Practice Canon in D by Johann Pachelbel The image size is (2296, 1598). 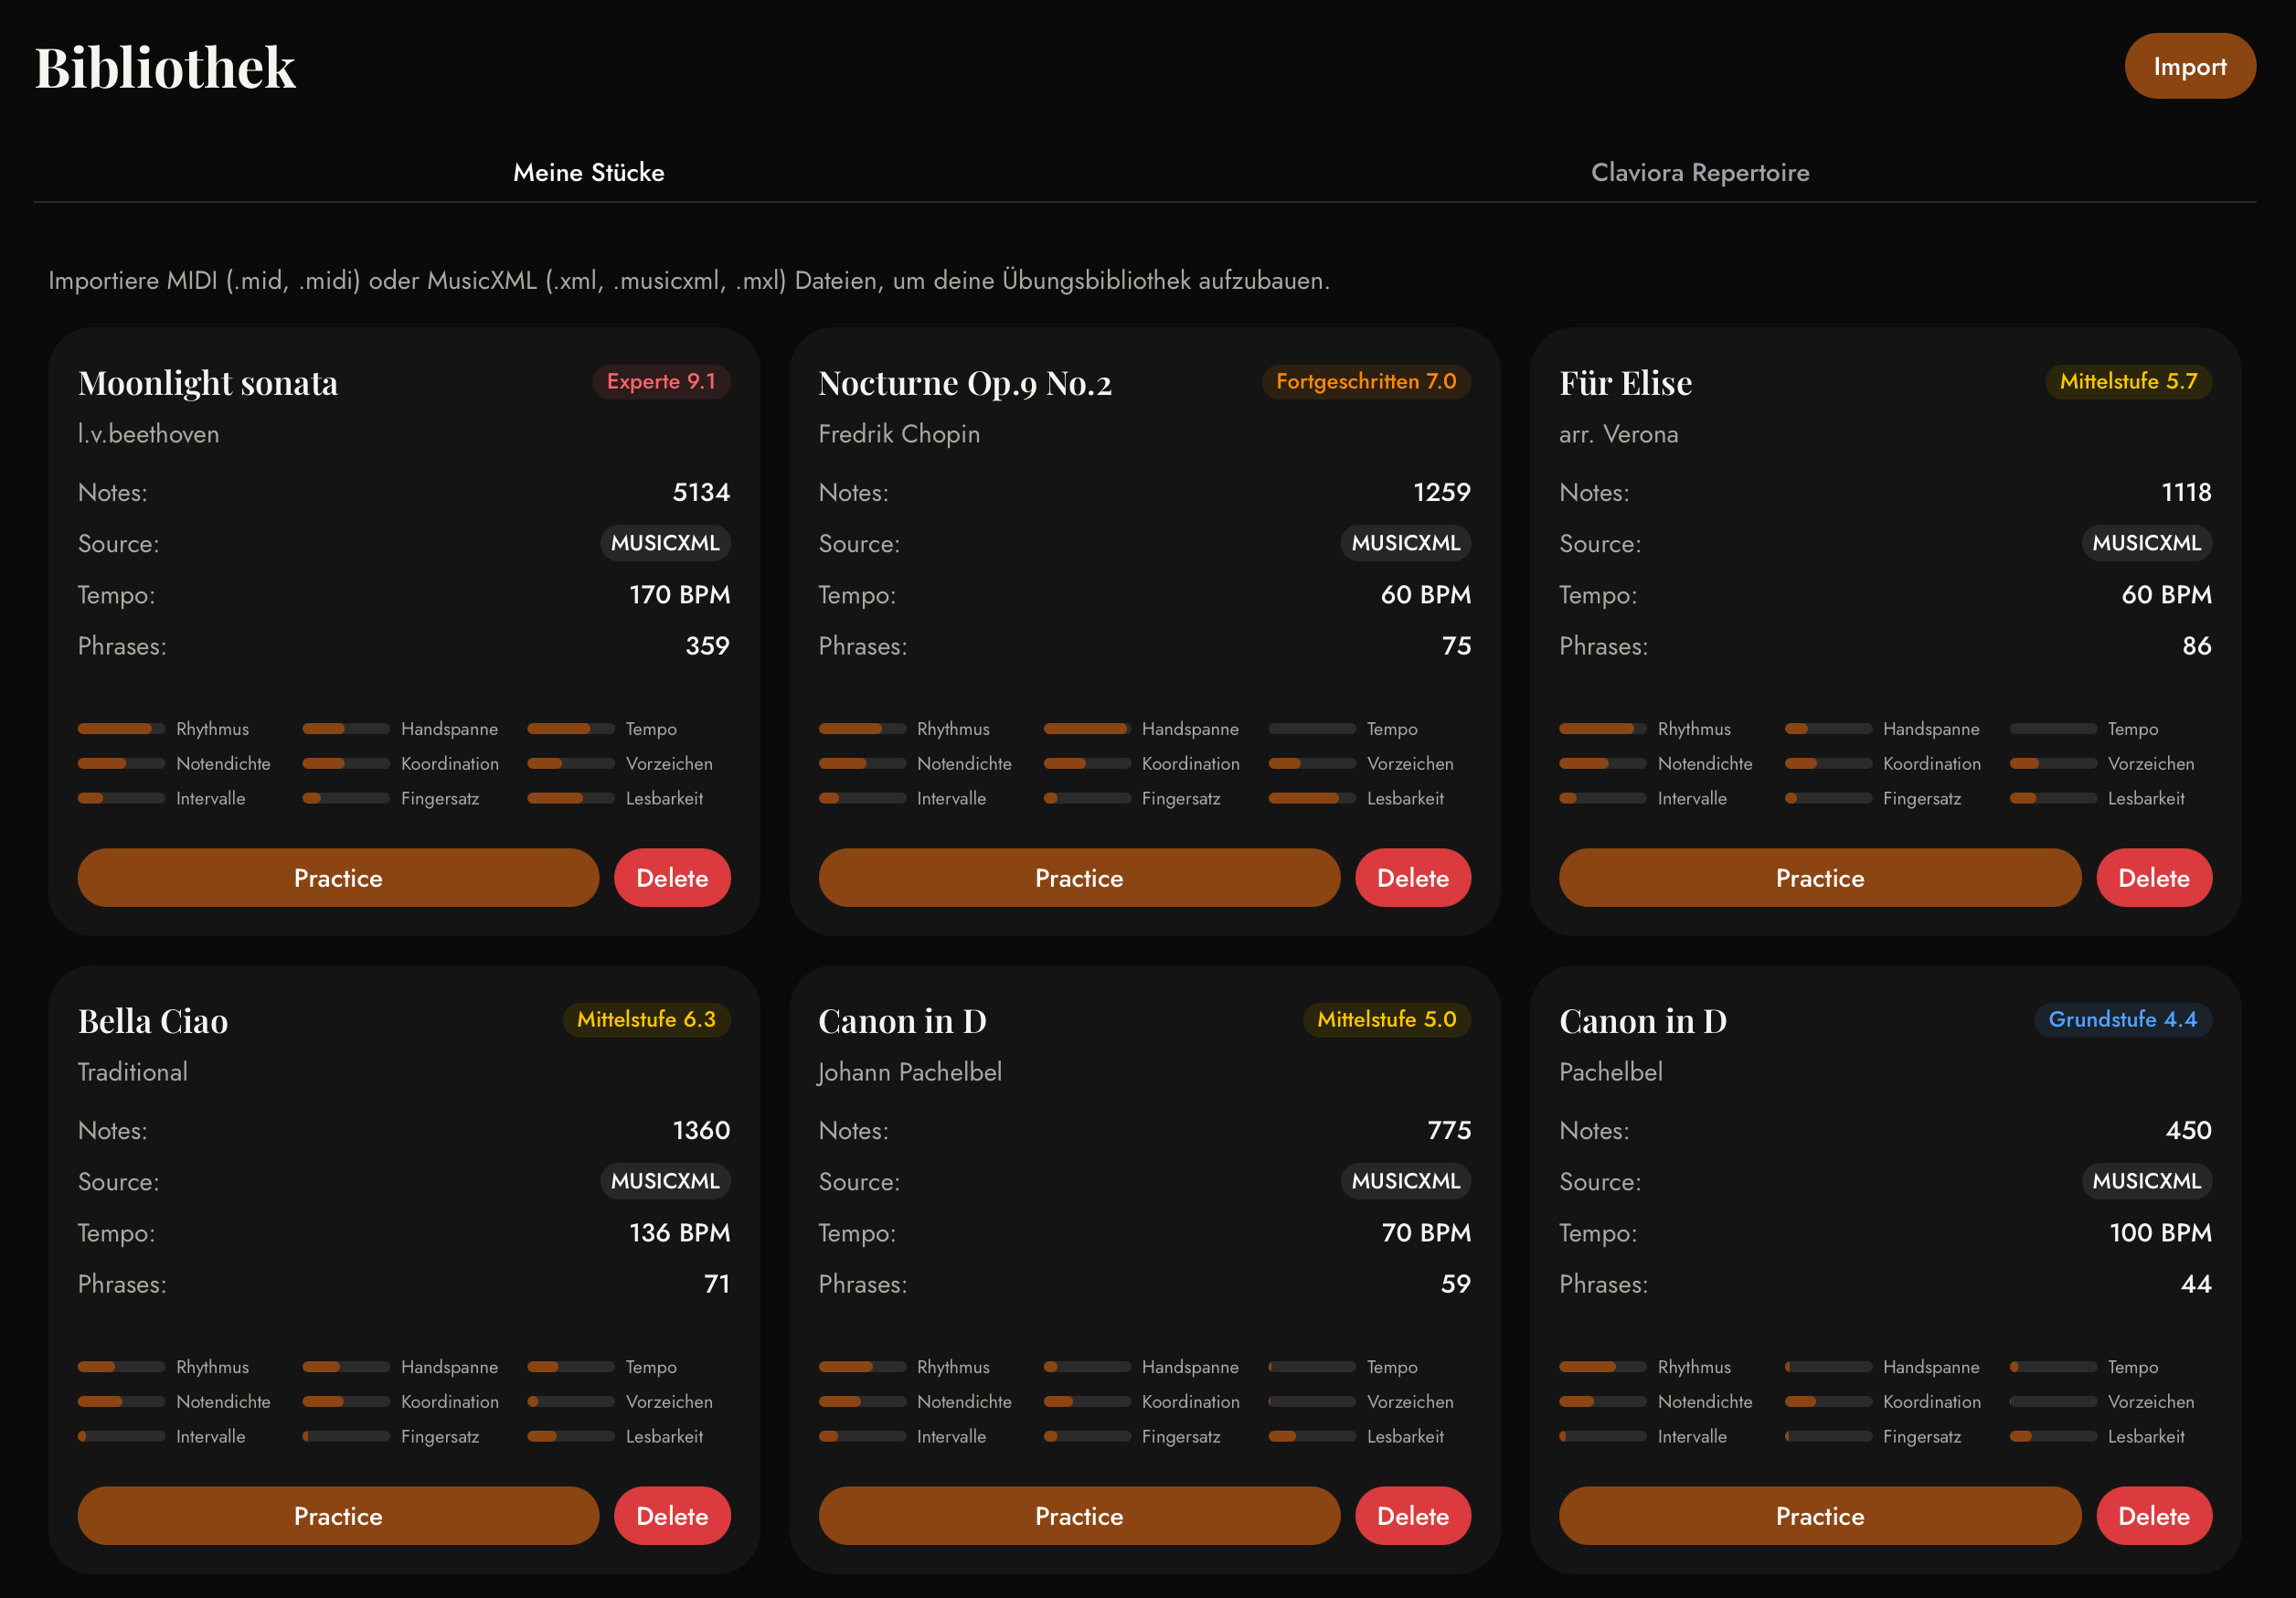click(x=1078, y=1515)
